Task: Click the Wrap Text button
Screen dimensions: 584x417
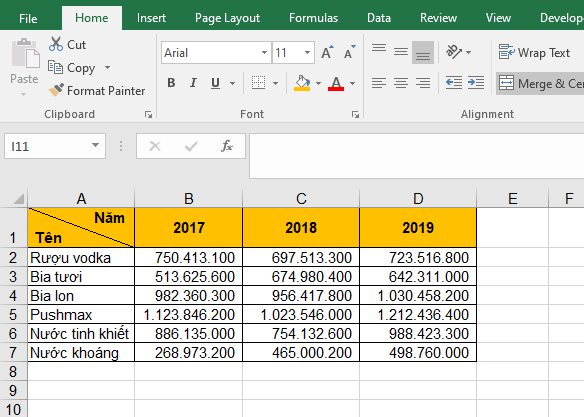Action: pyautogui.click(x=534, y=52)
